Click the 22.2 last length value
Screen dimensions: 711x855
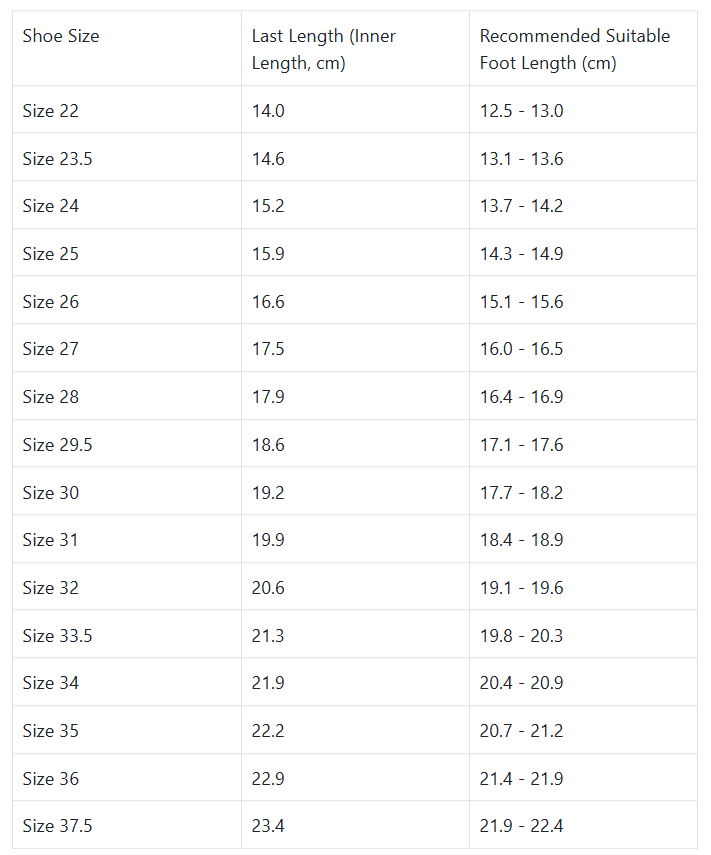pyautogui.click(x=268, y=731)
